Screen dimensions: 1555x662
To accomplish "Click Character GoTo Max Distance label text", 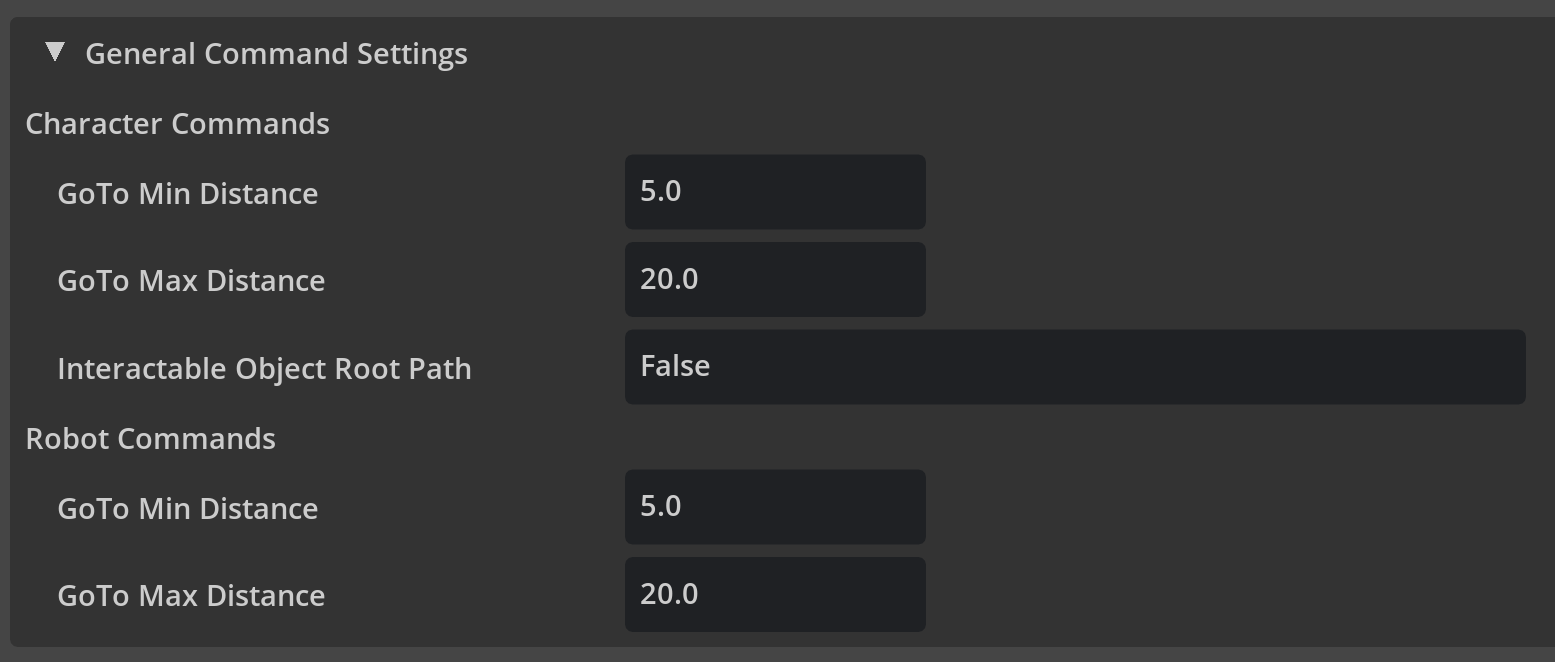I will coord(191,281).
